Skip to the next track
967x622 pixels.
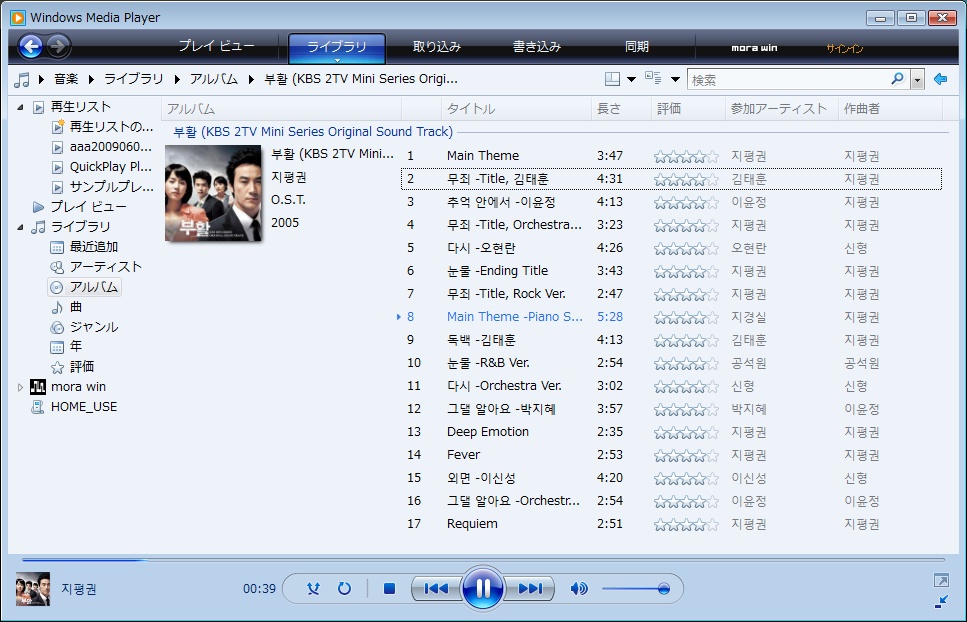[529, 589]
